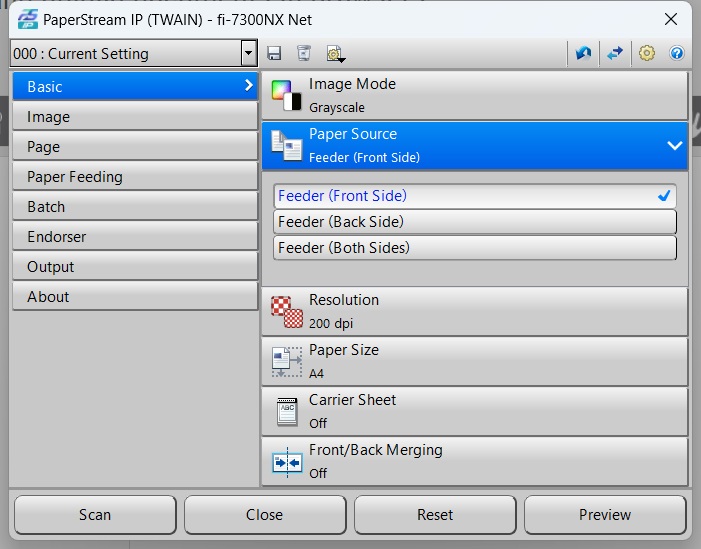Expand the Paper Size setting
Viewport: 701px width, 549px height.
pyautogui.click(x=474, y=361)
